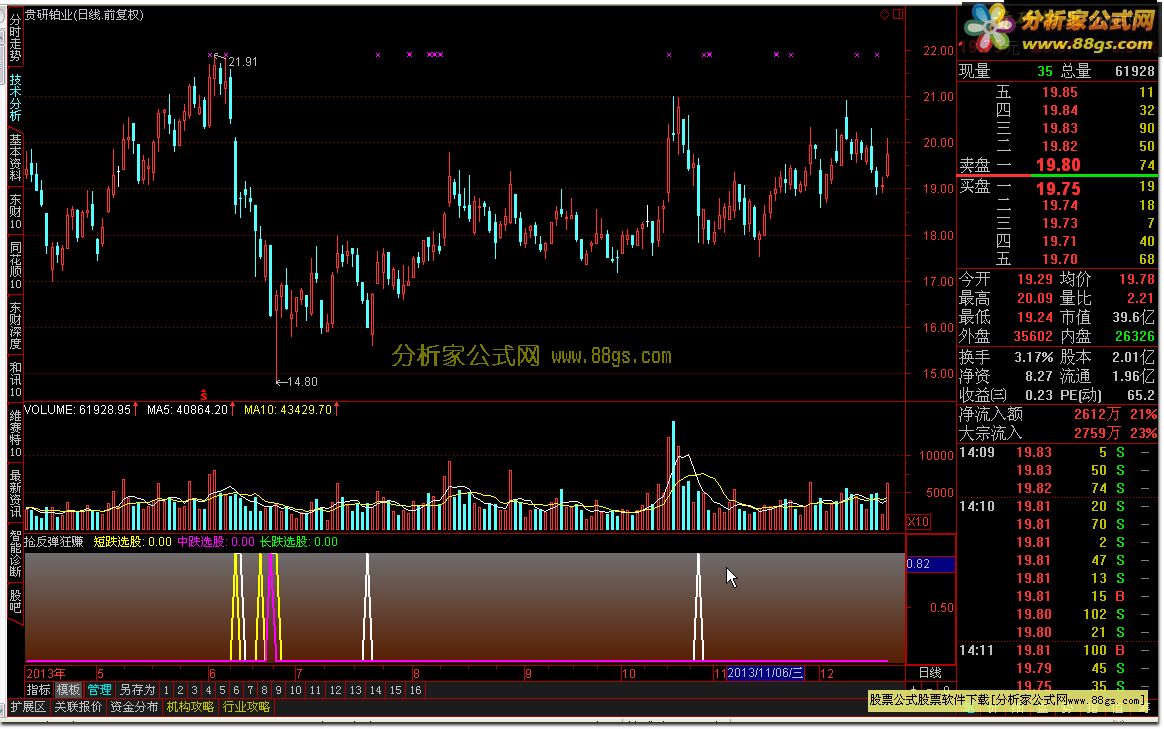Click the 2013年 timeline label
Screen dimensions: 1164x729
45,673
